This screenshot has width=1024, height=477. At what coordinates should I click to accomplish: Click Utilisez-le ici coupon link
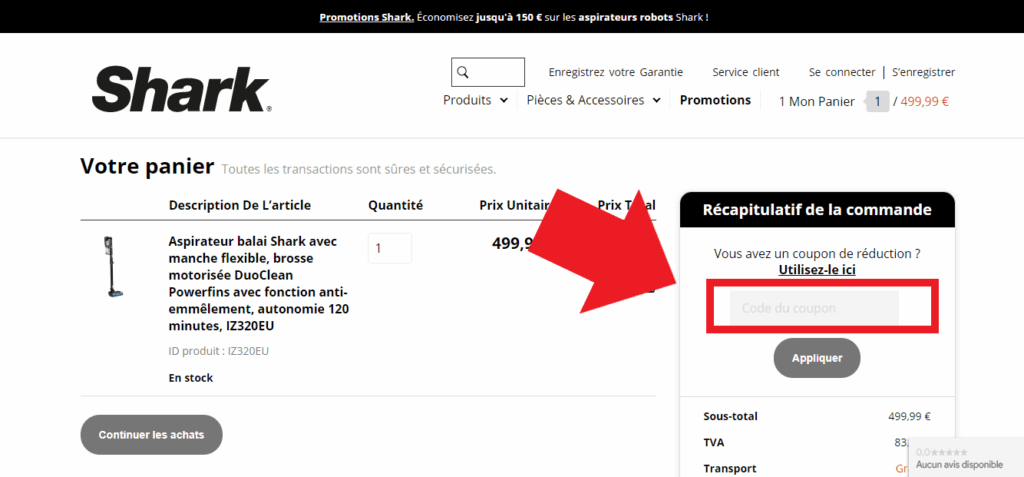click(817, 269)
